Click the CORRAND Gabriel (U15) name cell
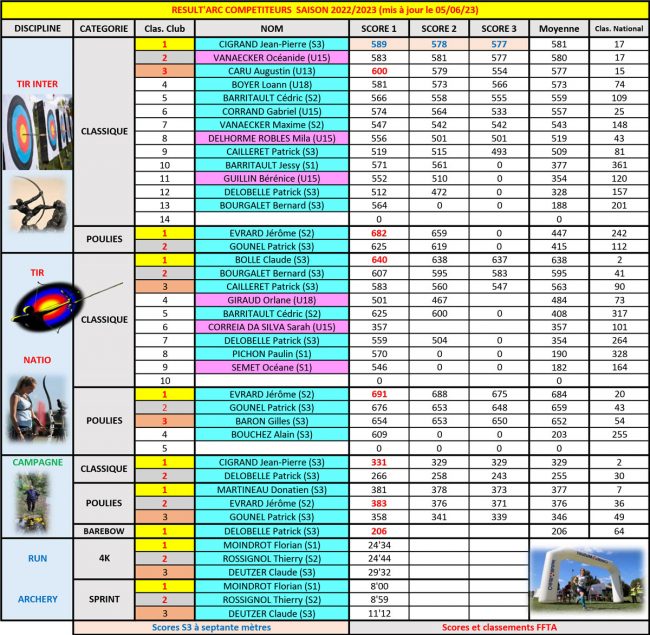This screenshot has height=635, width=650. [x=272, y=111]
